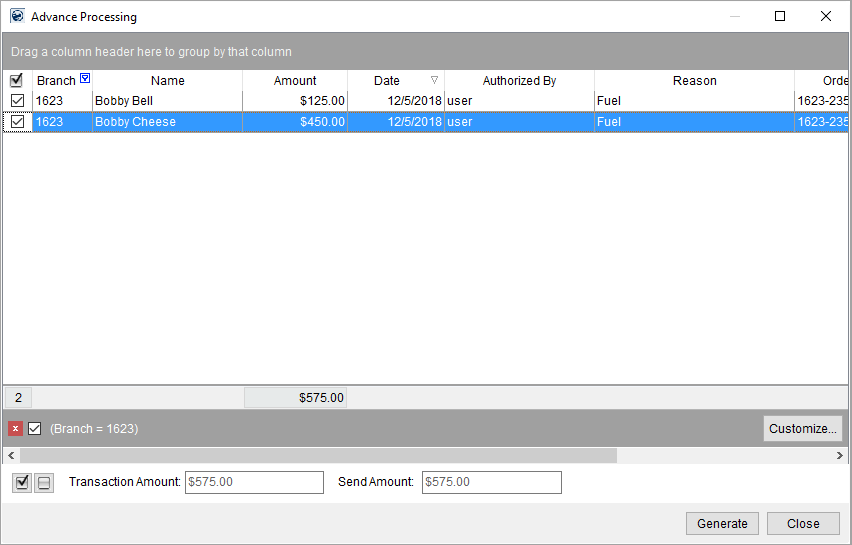The image size is (852, 545).
Task: Sort by the Amount column header
Action: click(x=295, y=81)
